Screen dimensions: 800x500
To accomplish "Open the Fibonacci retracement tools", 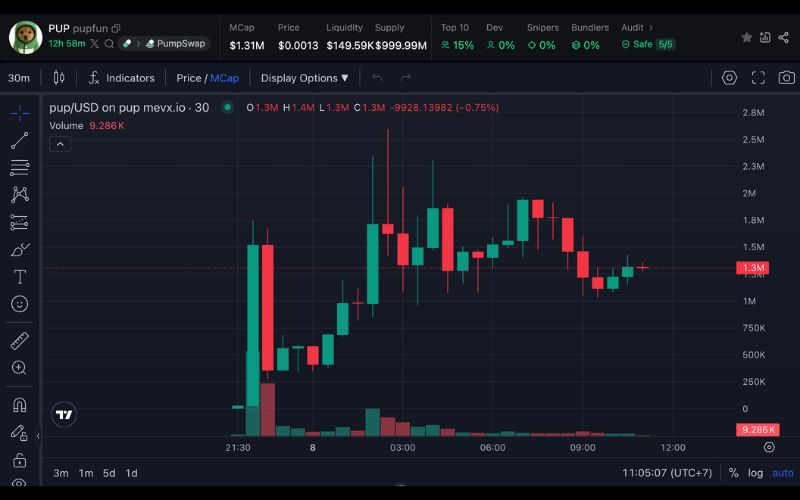I will [x=19, y=167].
